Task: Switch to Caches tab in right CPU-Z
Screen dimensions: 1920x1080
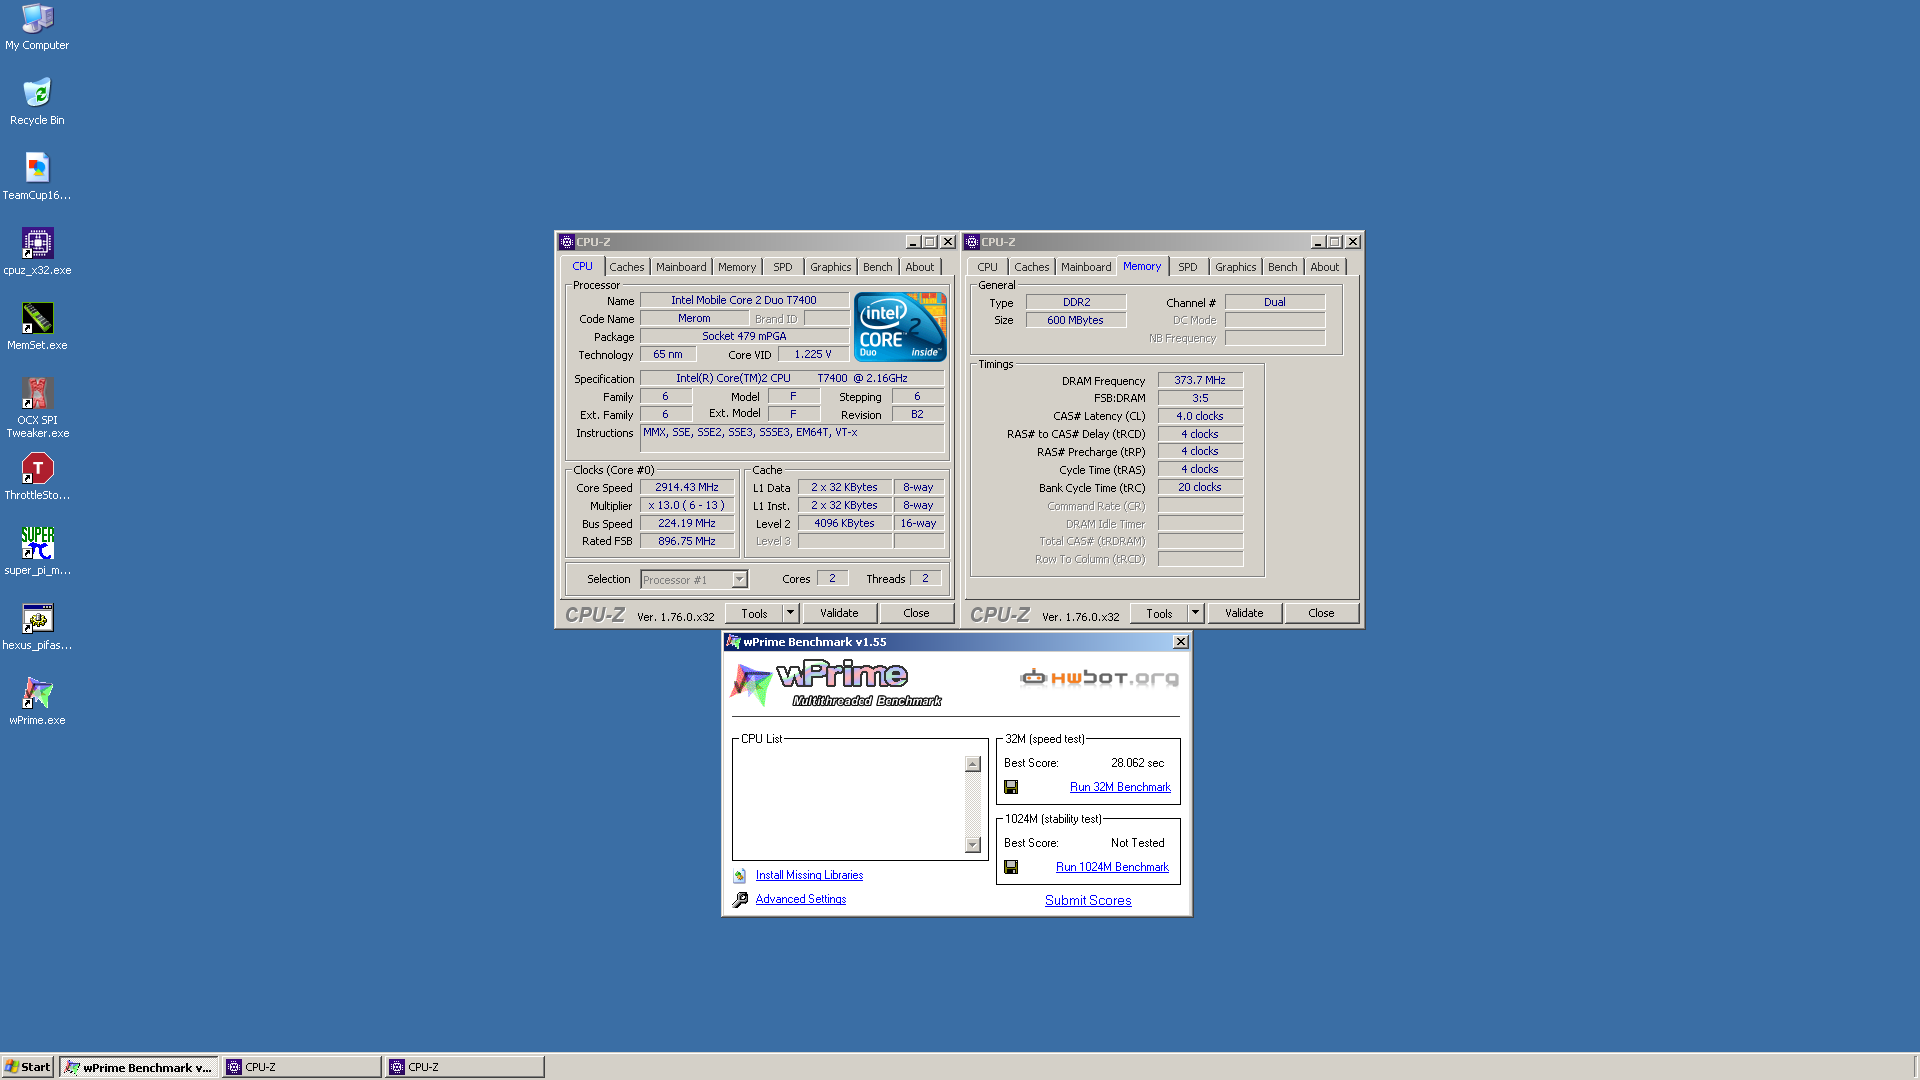Action: pos(1032,267)
